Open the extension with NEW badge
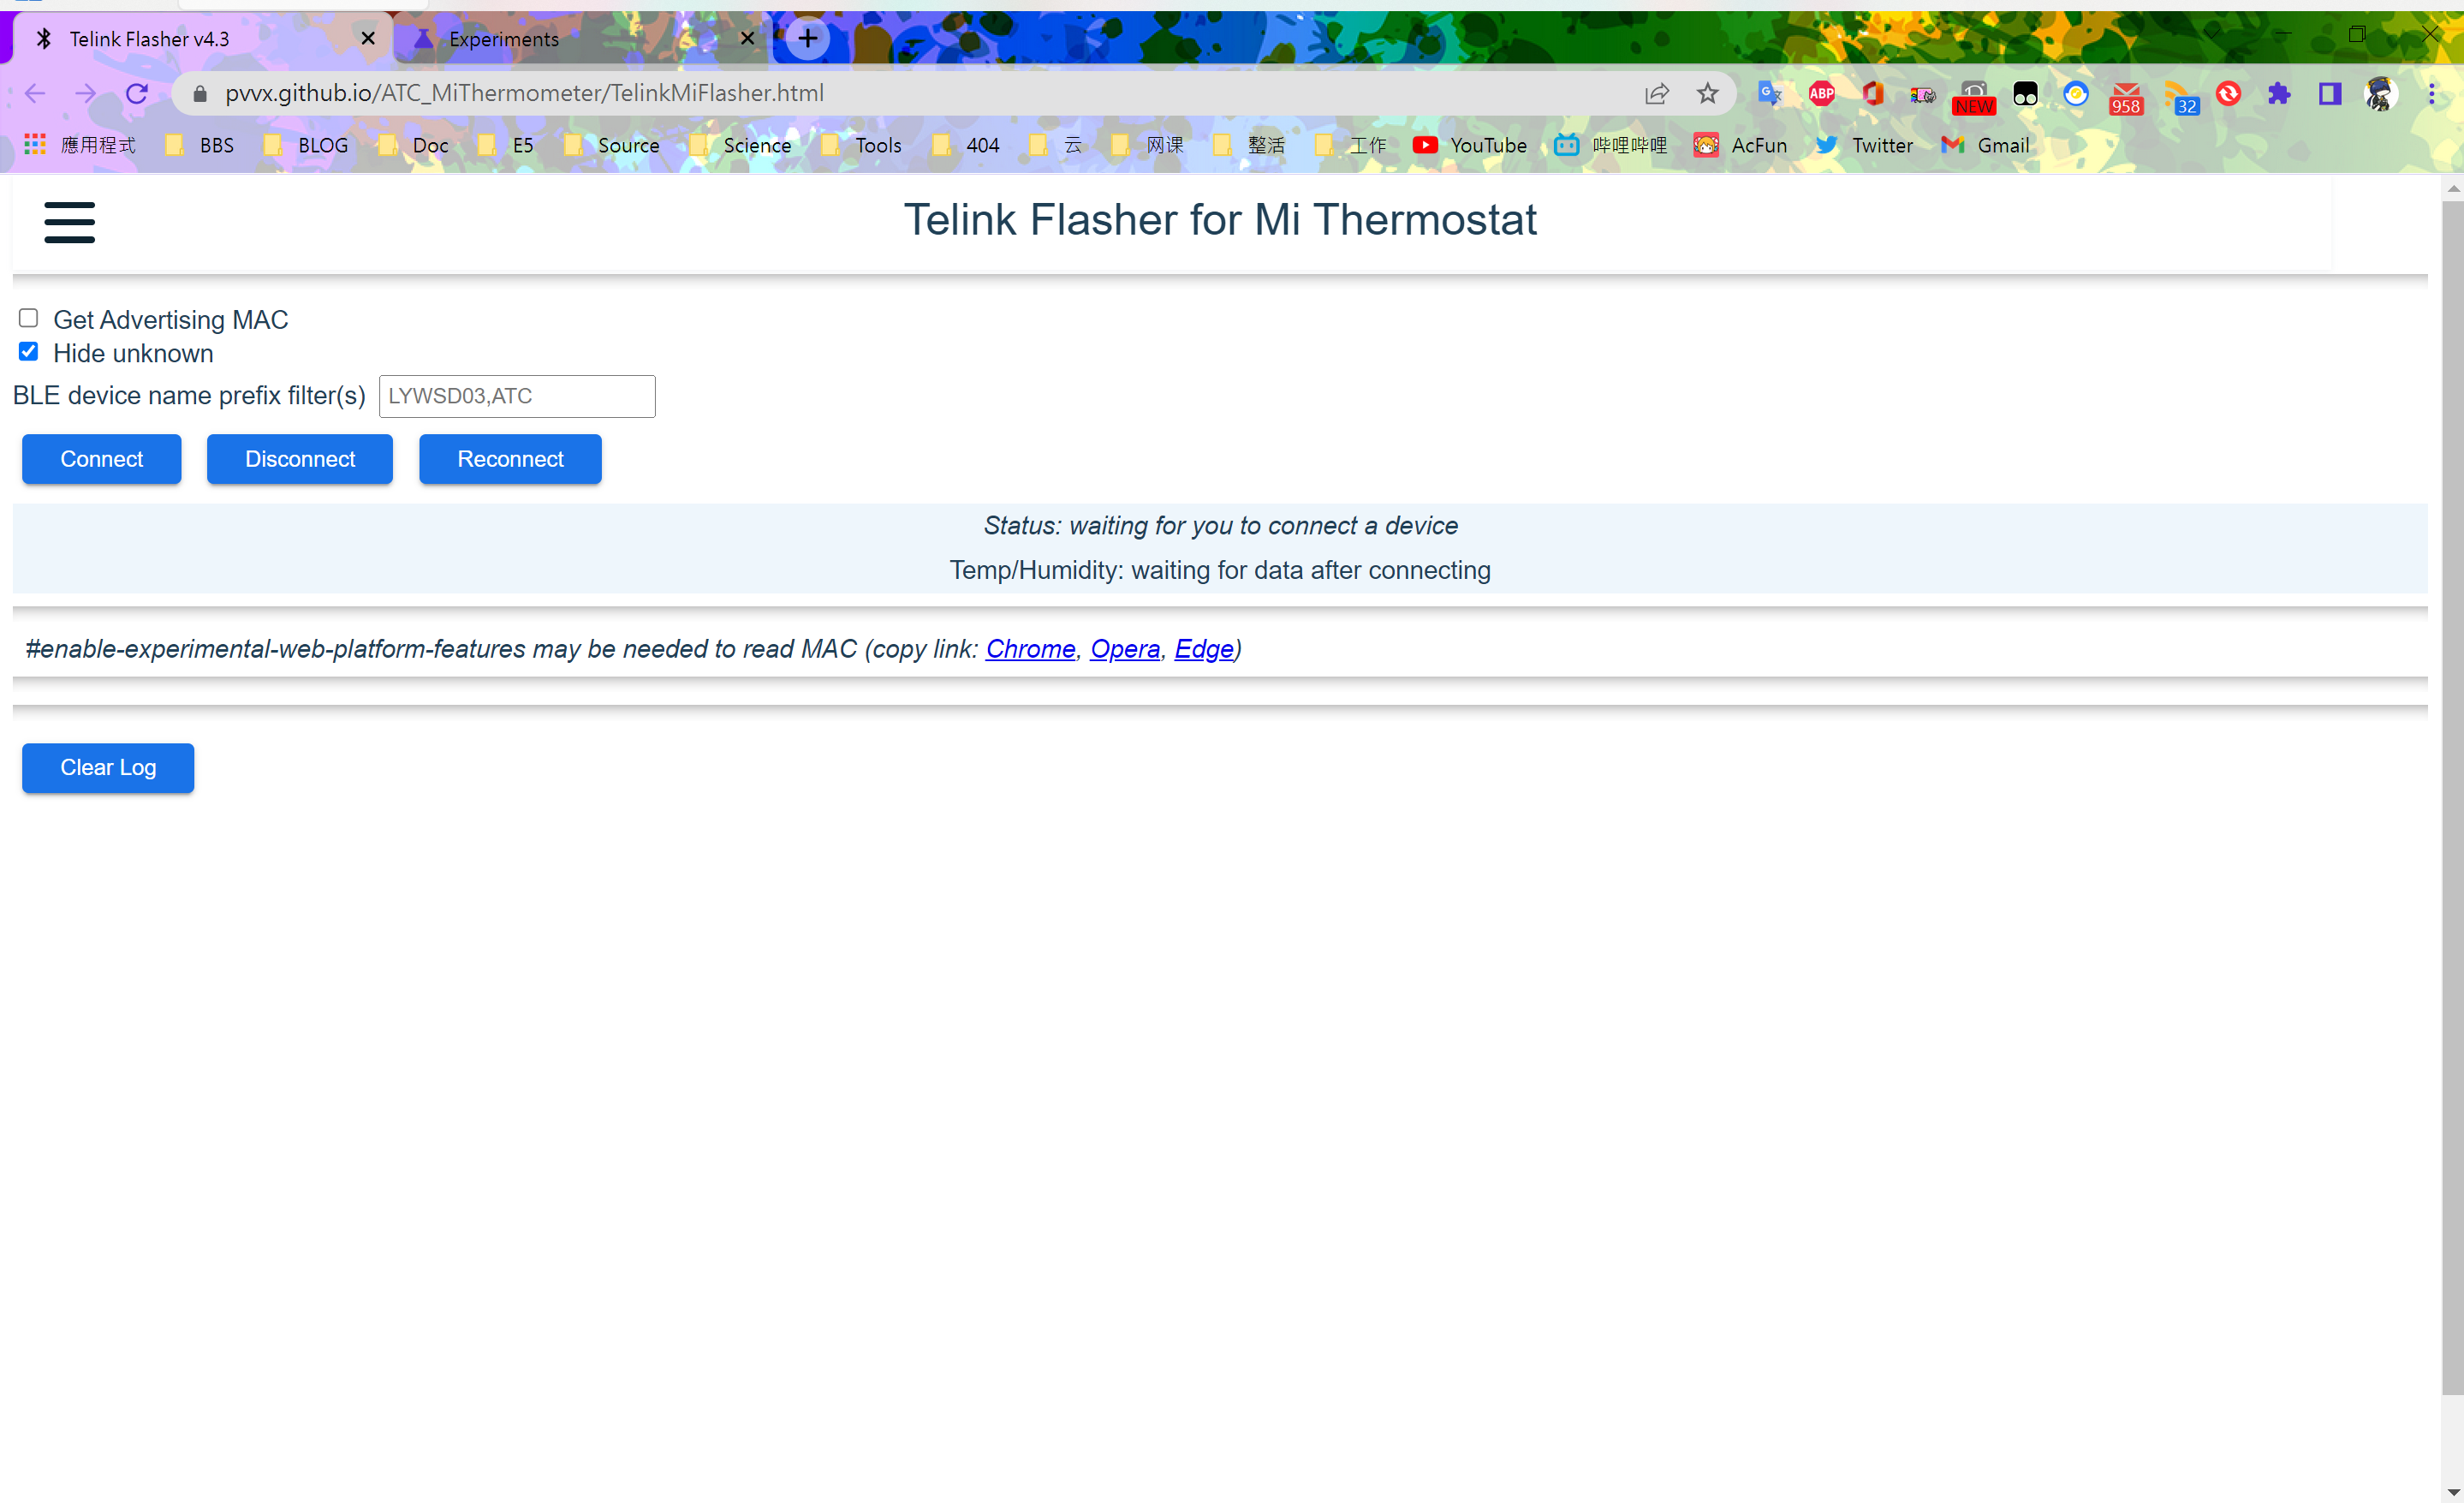Viewport: 2464px width, 1503px height. pos(1974,97)
